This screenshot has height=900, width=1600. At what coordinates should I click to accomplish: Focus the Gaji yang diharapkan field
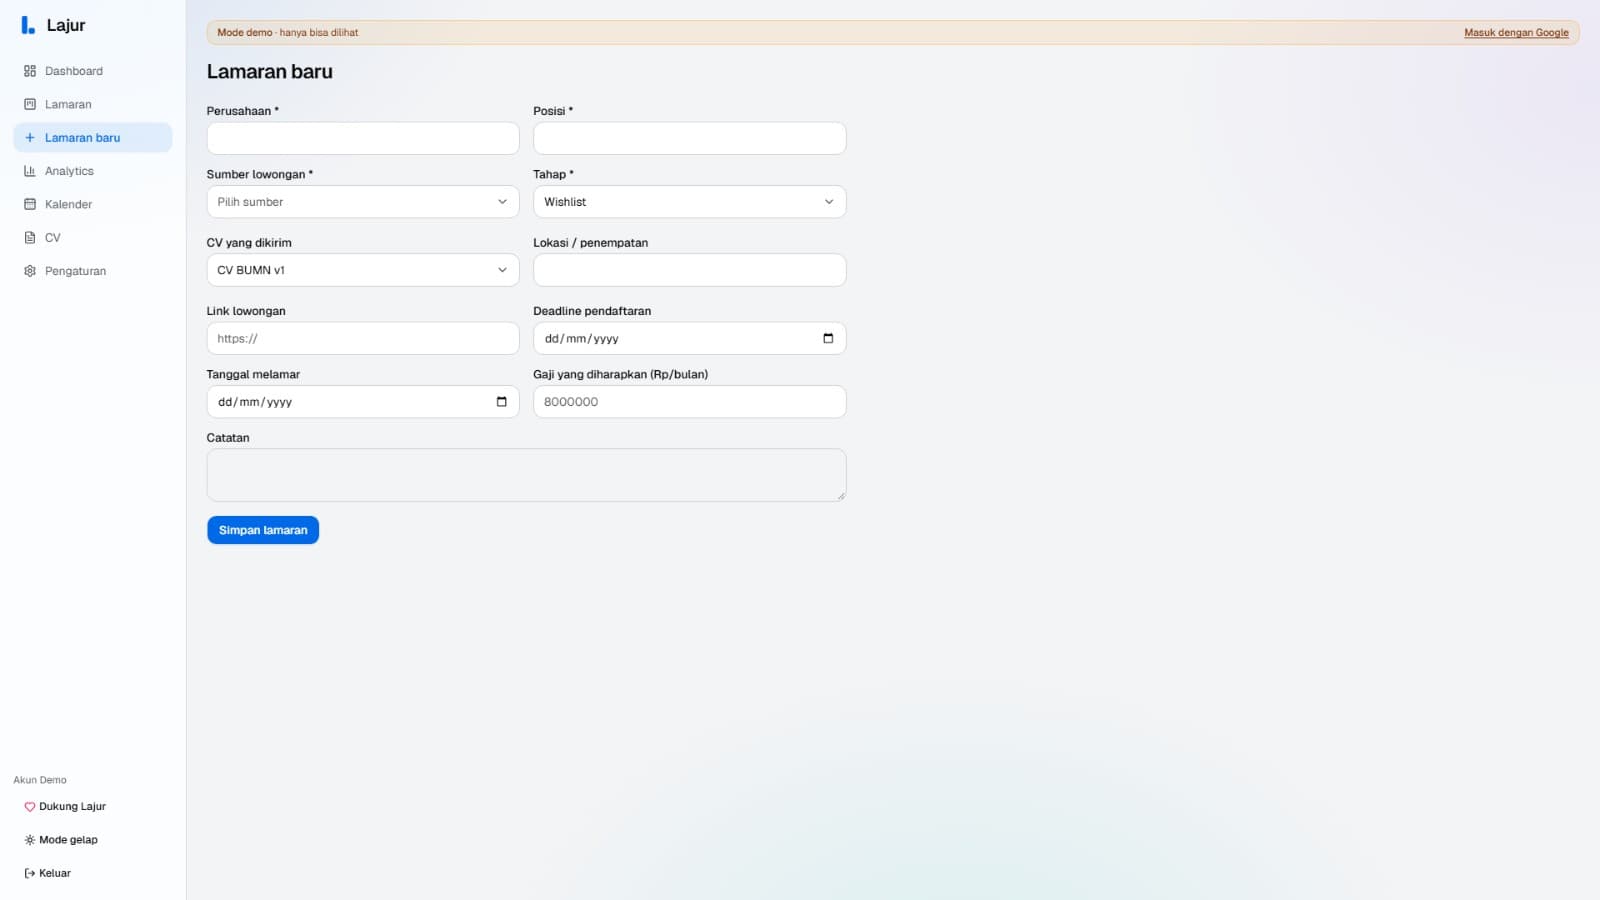[690, 402]
